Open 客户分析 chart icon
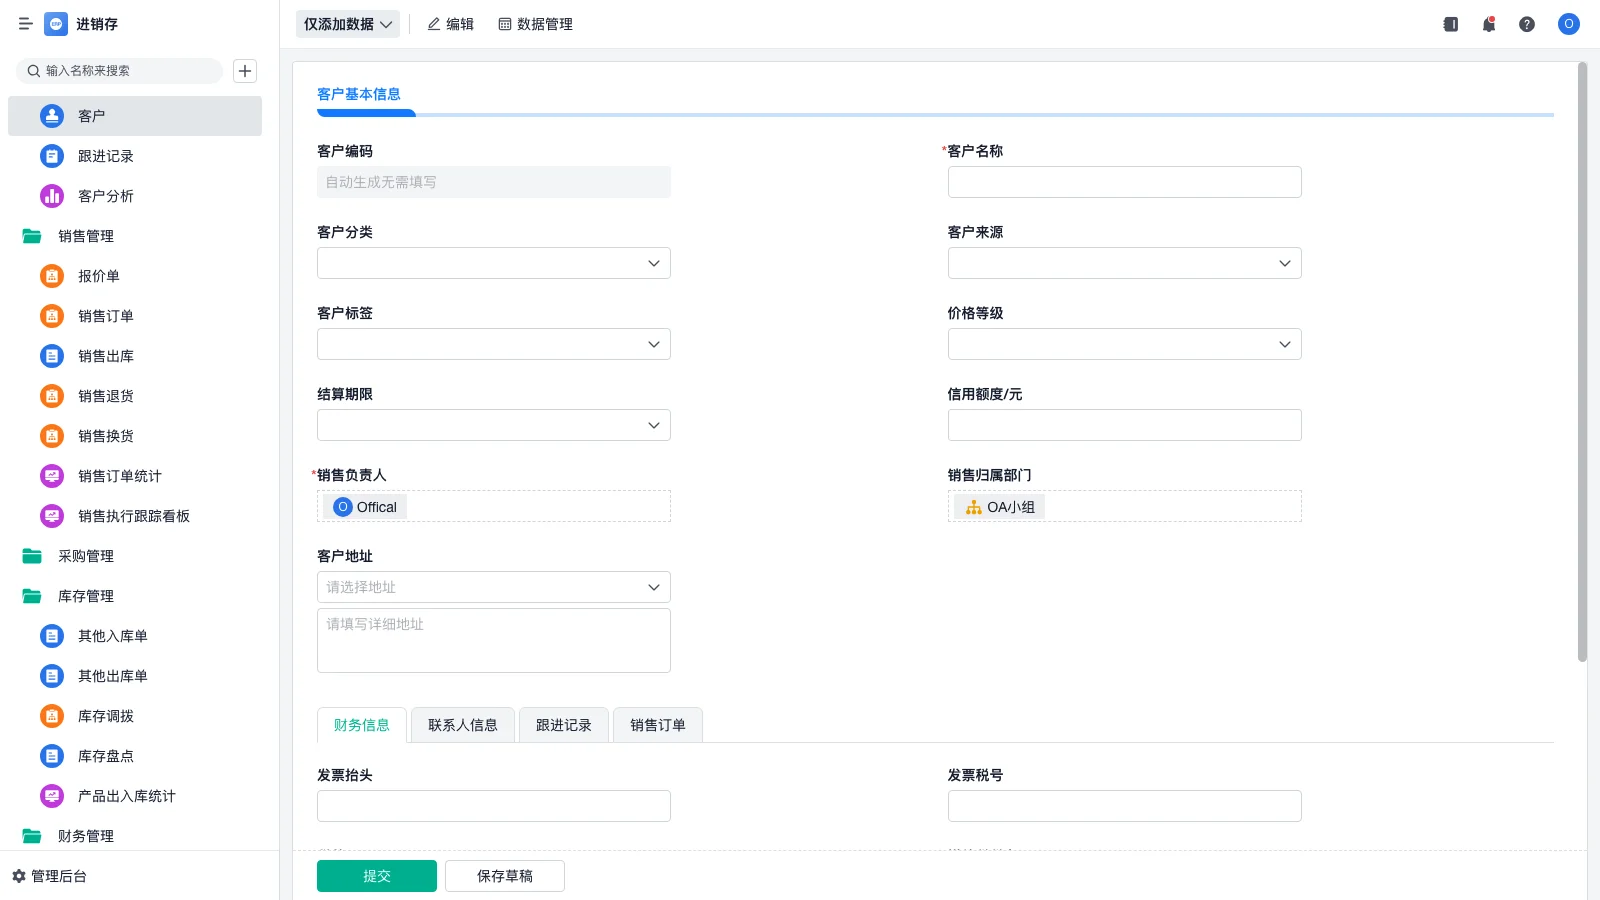 coord(52,196)
